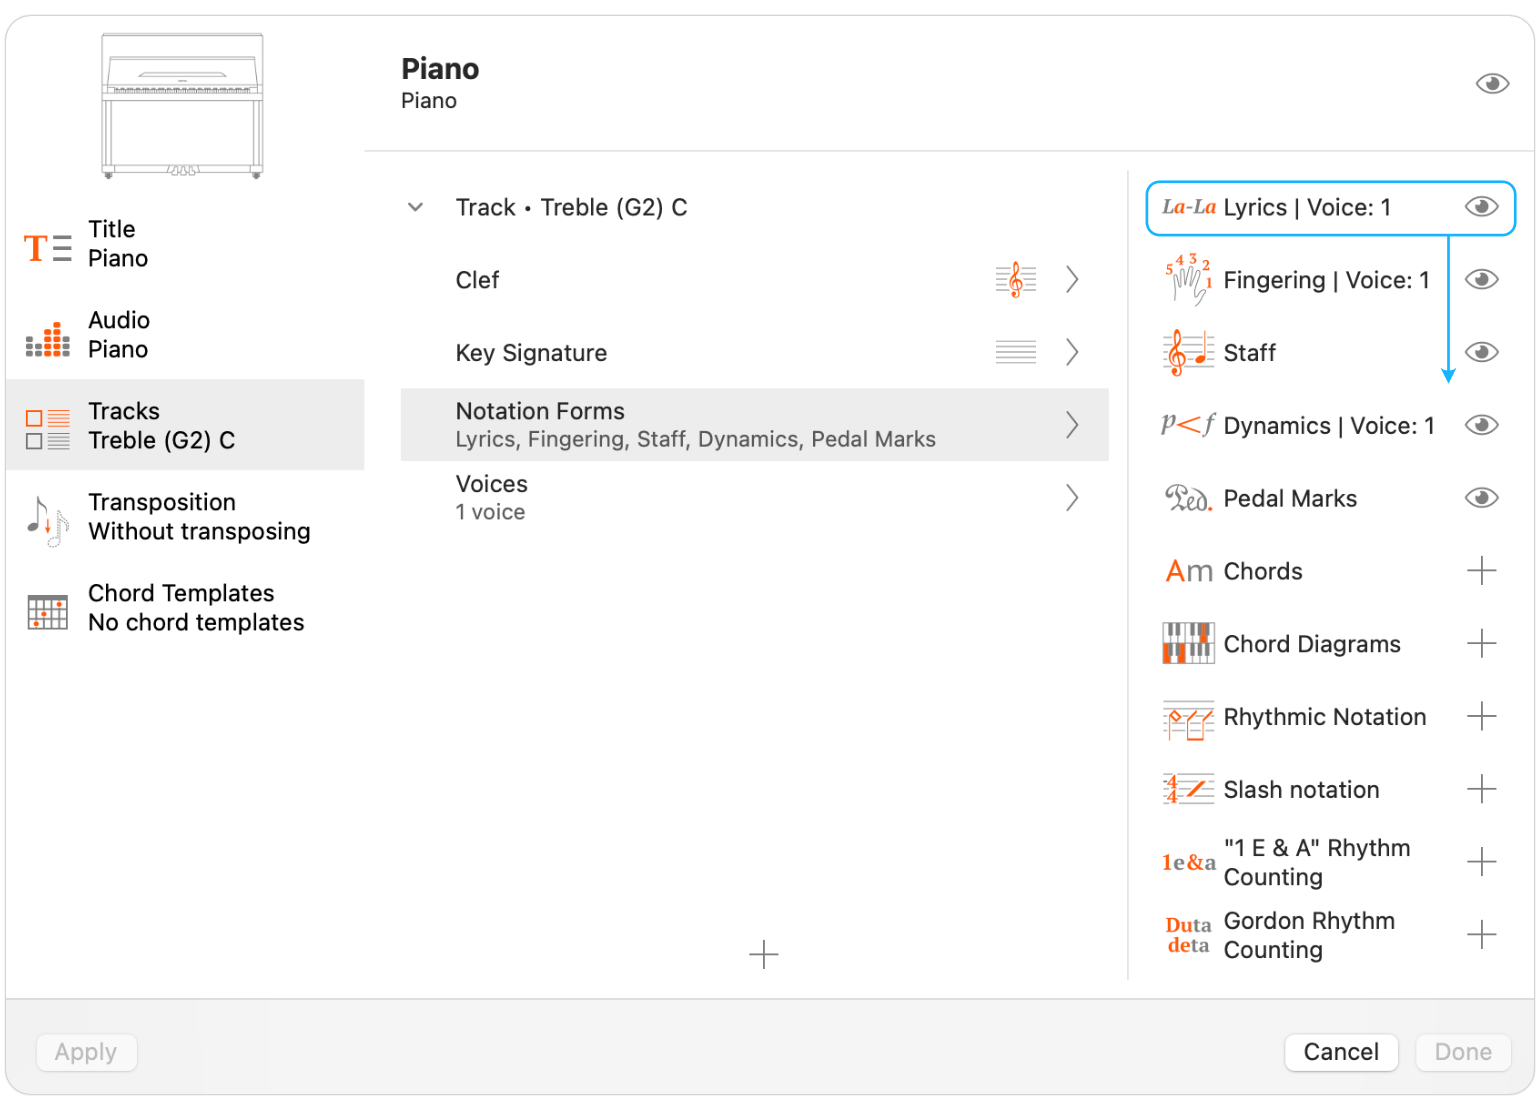The width and height of the screenshot is (1540, 1110).
Task: Select Chord Diagrams label
Action: 1312,644
